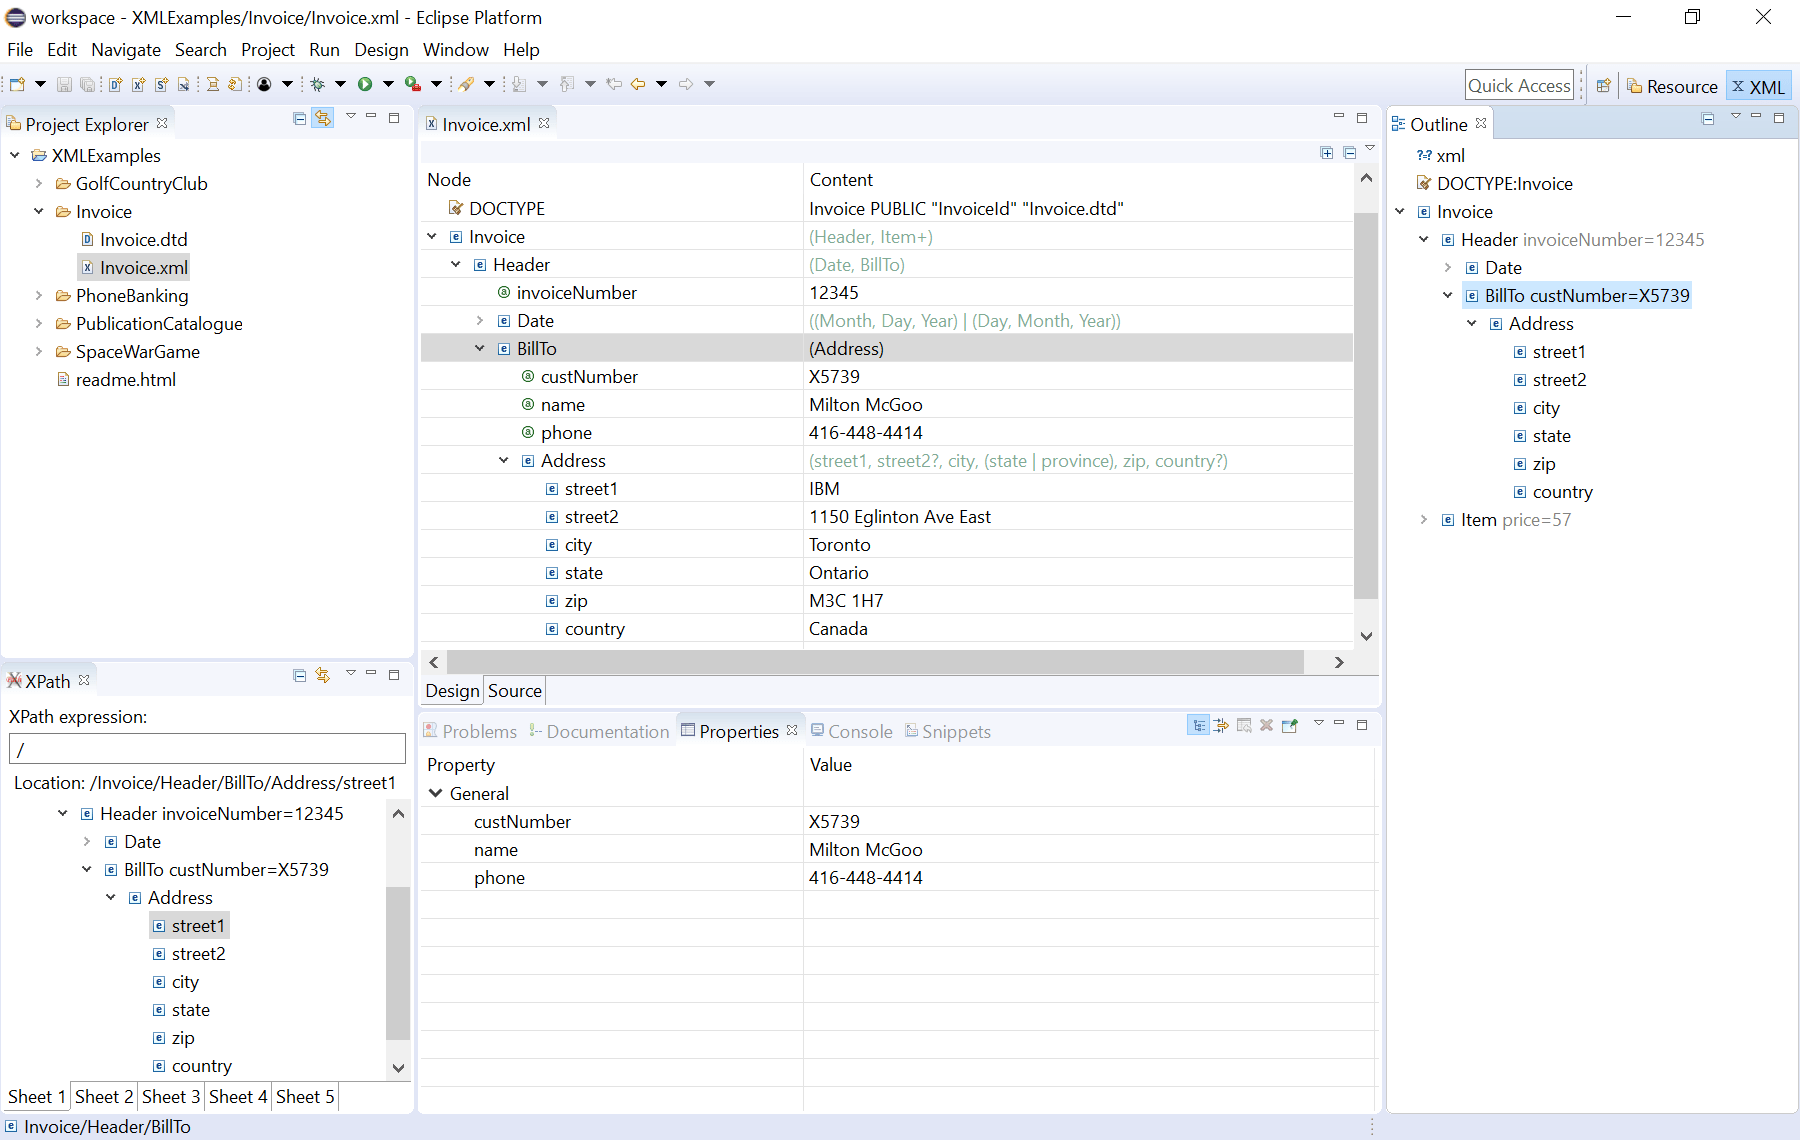Screen dimensions: 1800x1140
Task: Click the Collapse All icon in Project Explorer
Action: point(298,118)
